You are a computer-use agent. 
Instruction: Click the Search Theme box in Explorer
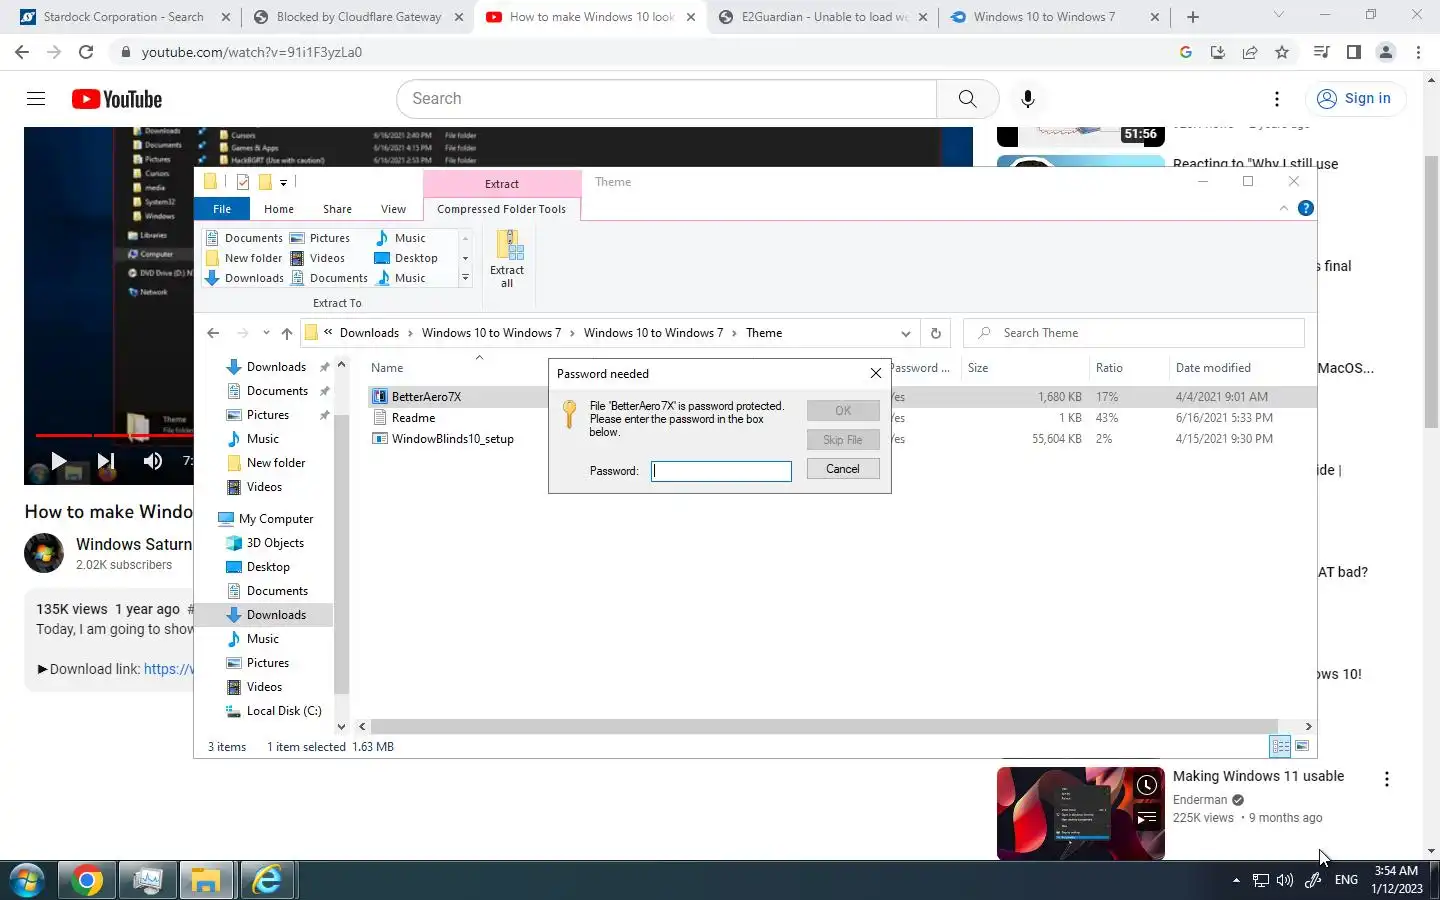1134,333
